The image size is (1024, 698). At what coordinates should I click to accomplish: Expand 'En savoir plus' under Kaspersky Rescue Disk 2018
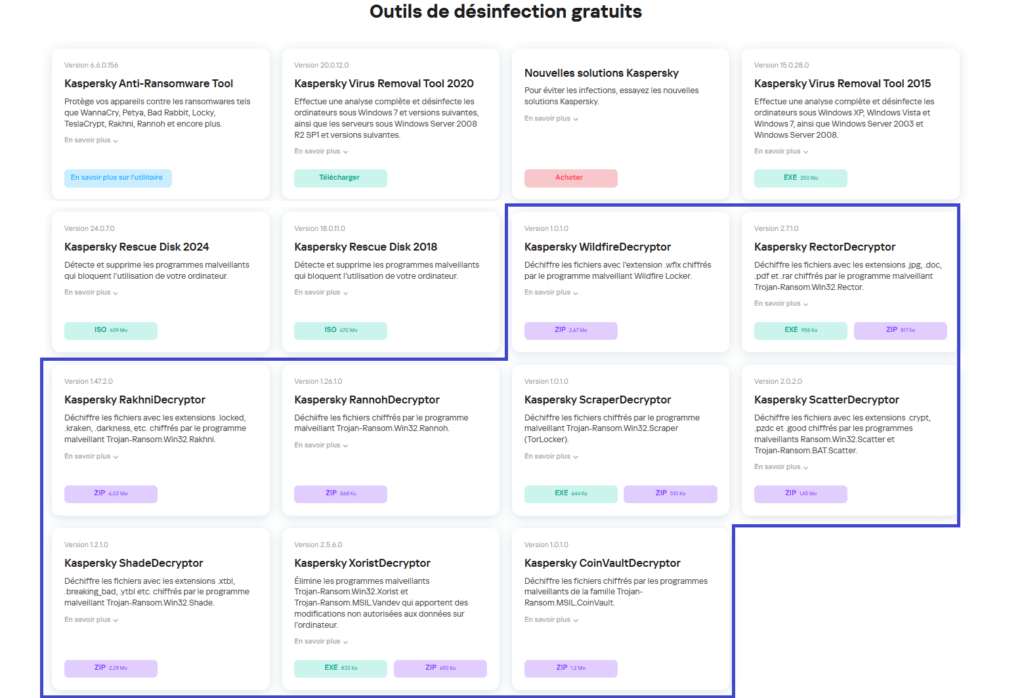[x=321, y=293]
